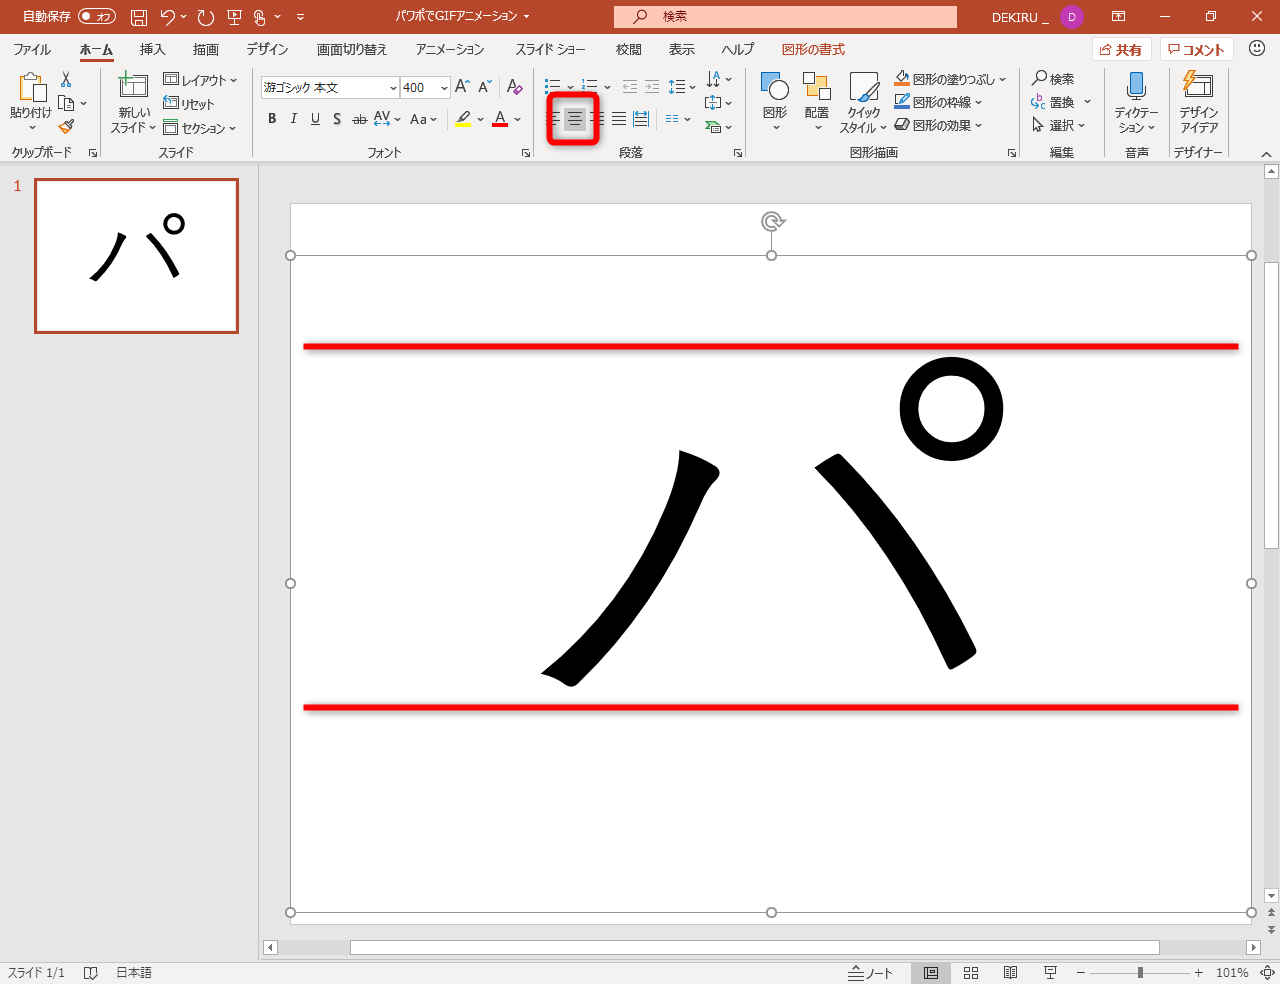Click the ノート notes button
The height and width of the screenshot is (984, 1280).
pos(870,973)
